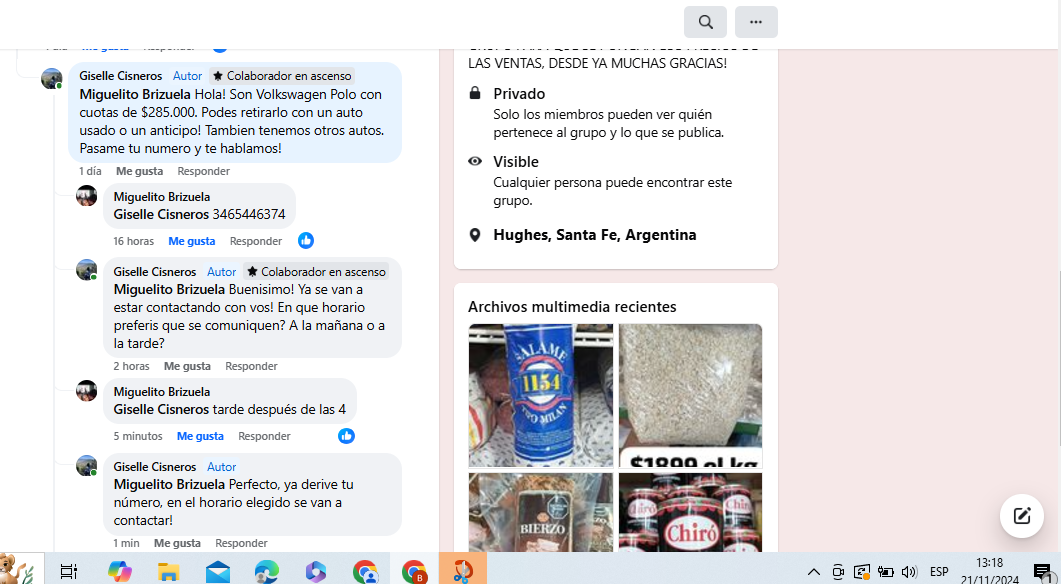Like Giselle's comment posted 1 min ago
The height and width of the screenshot is (584, 1061).
click(177, 543)
